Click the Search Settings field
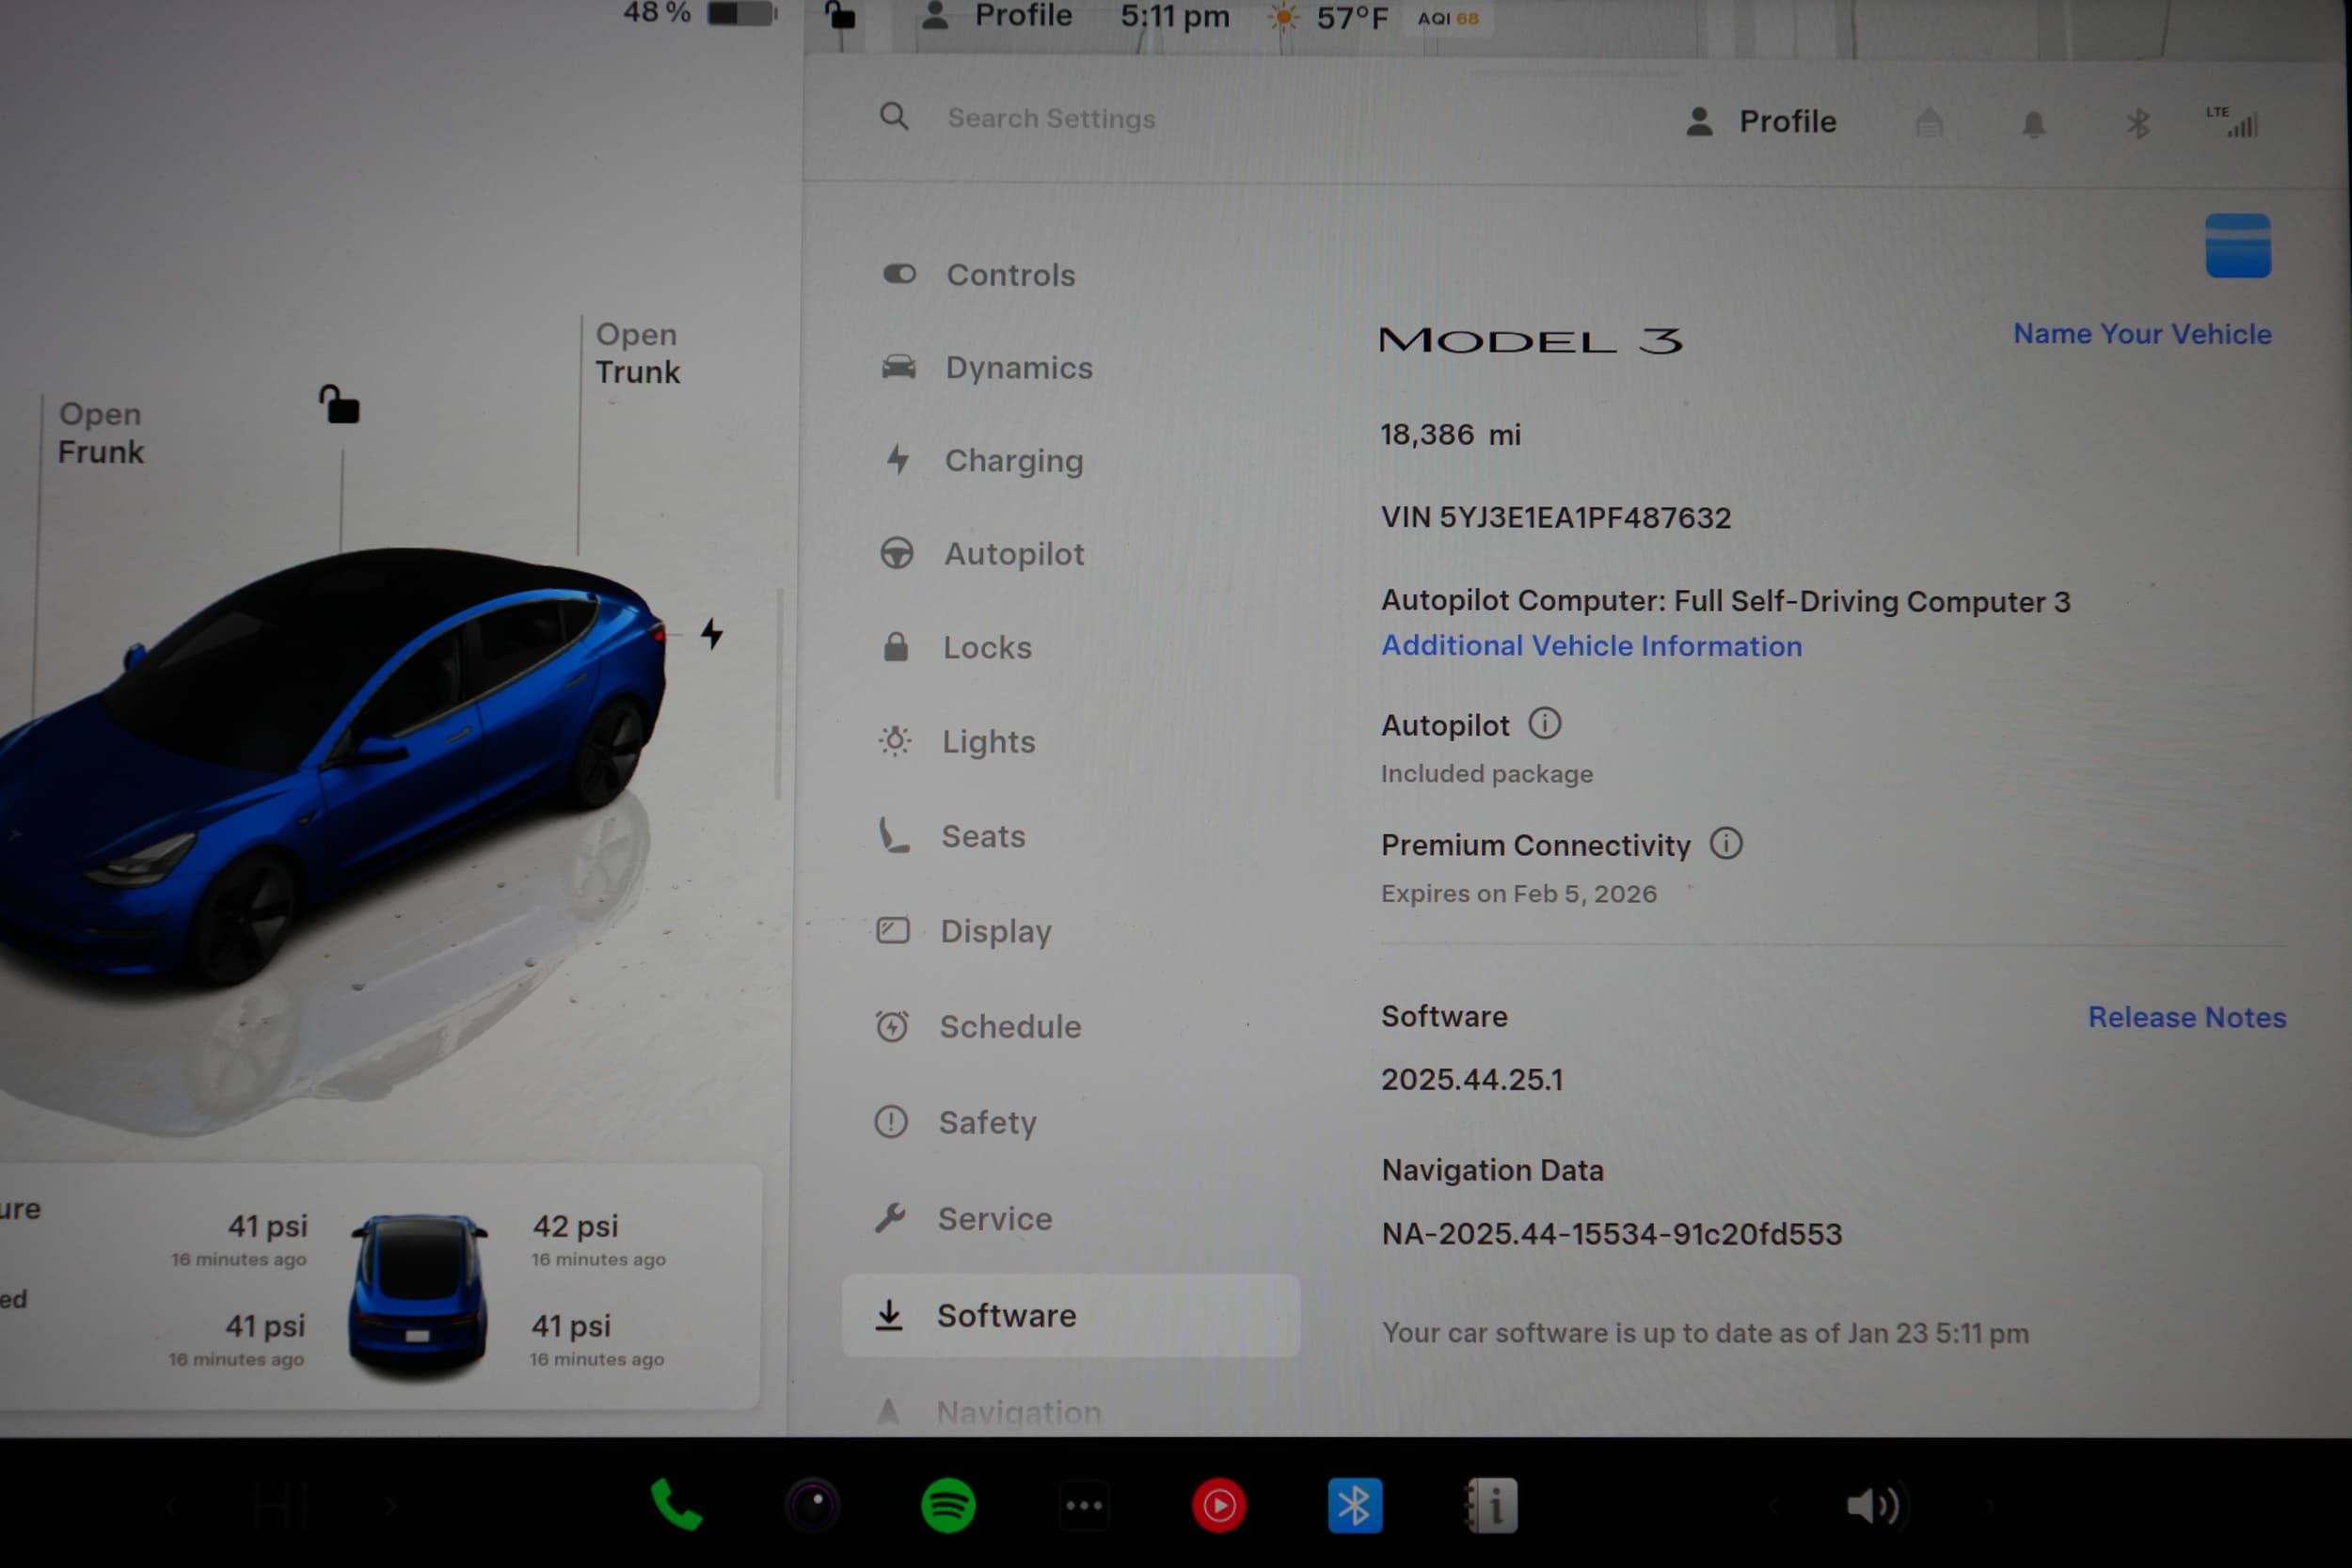This screenshot has width=2352, height=1568. point(1051,117)
